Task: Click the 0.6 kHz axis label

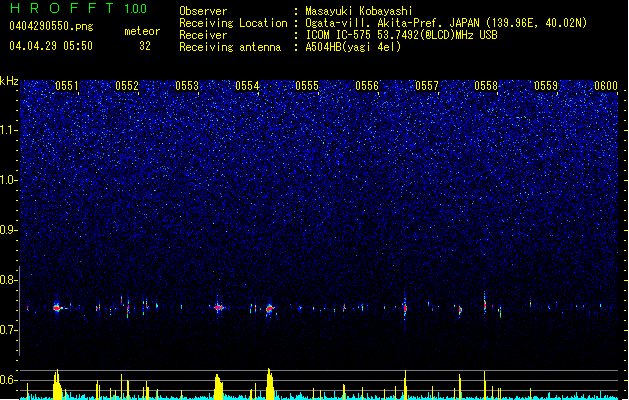Action: [x=9, y=380]
